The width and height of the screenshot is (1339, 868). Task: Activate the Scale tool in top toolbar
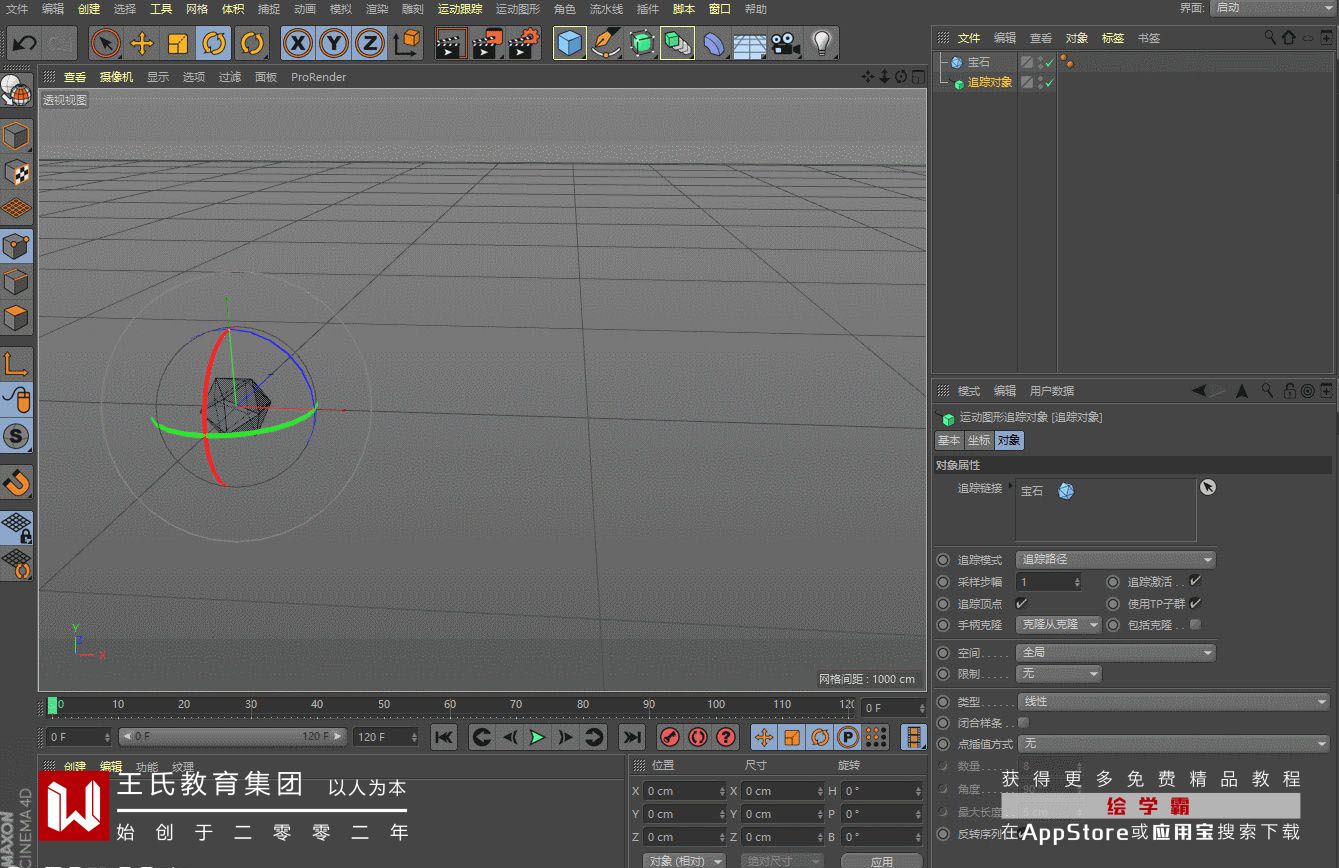178,43
